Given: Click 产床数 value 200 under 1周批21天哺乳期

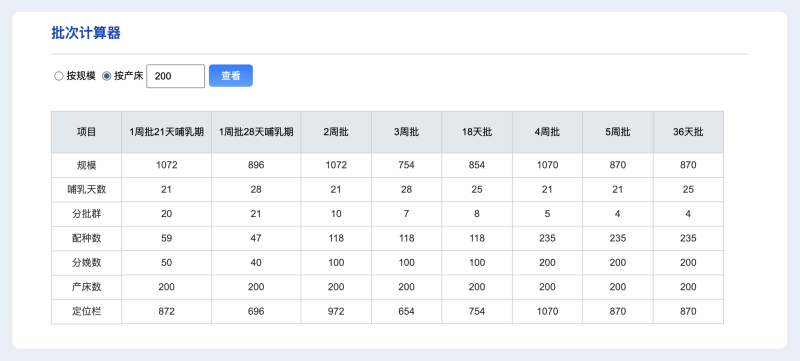Looking at the screenshot, I should [166, 287].
